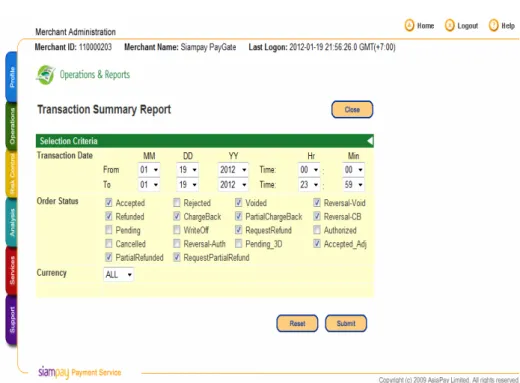Follow the Logout link text
The height and width of the screenshot is (383, 520).
tap(468, 26)
